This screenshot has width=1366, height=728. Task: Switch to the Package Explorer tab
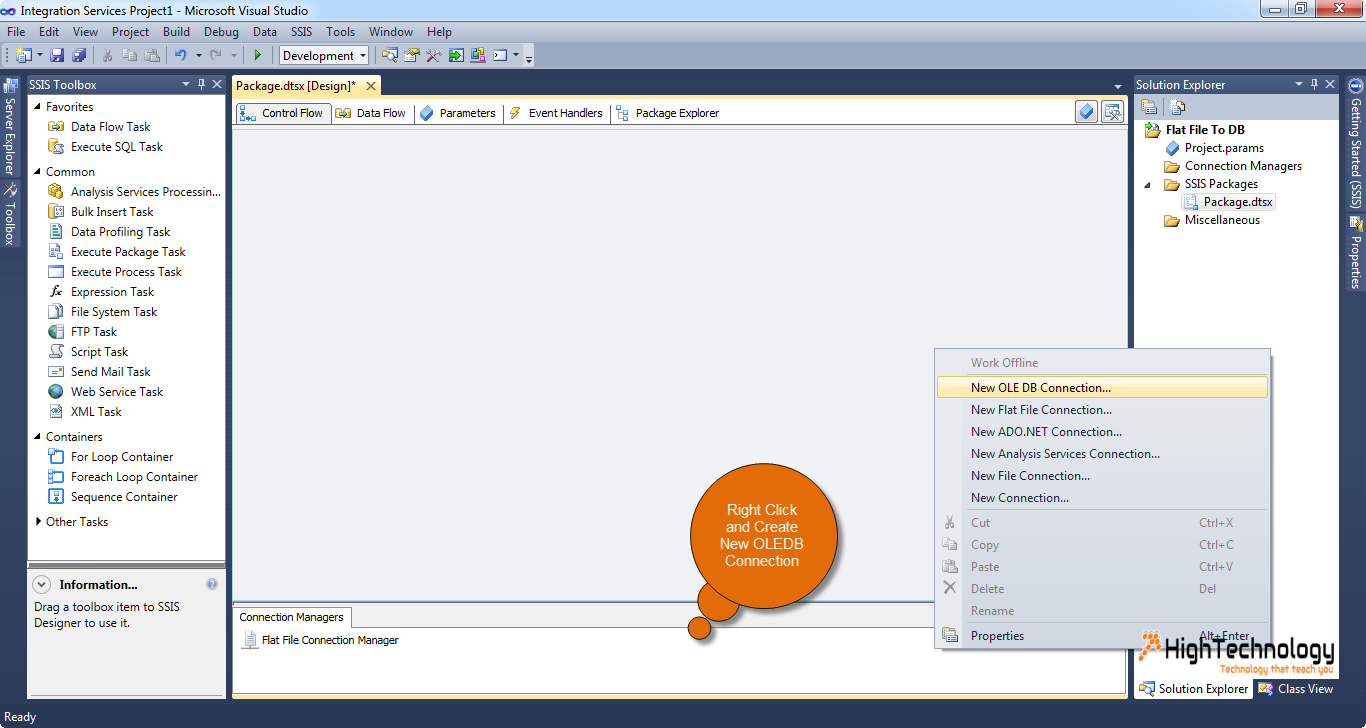click(668, 113)
